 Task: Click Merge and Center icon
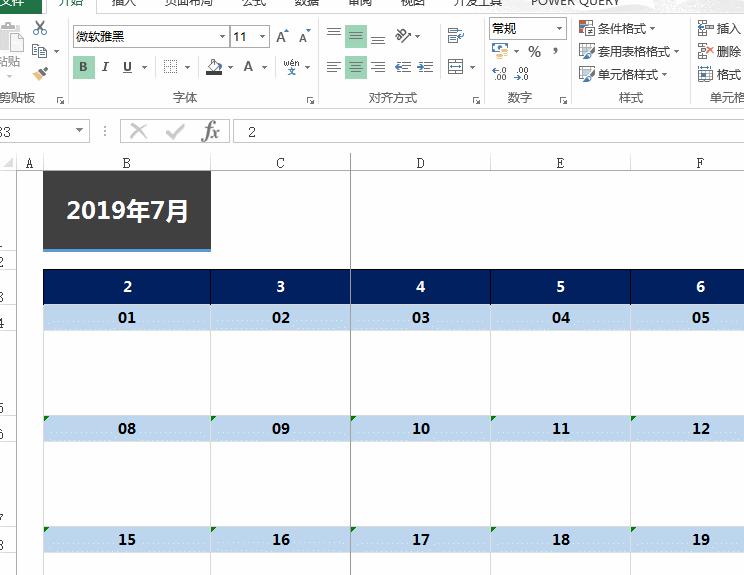(456, 67)
